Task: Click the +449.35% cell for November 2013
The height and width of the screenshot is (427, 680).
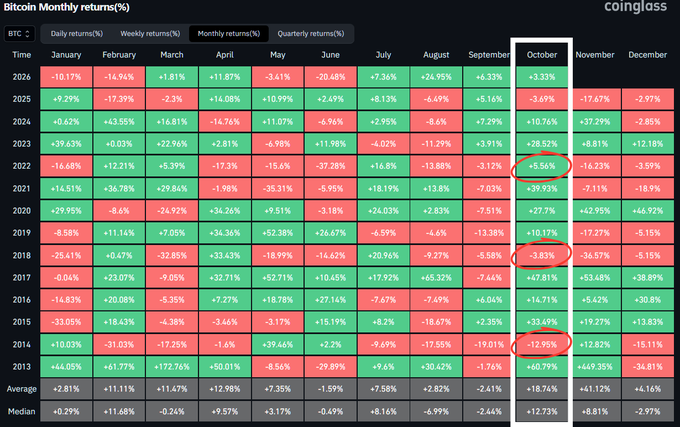Action: 595,367
